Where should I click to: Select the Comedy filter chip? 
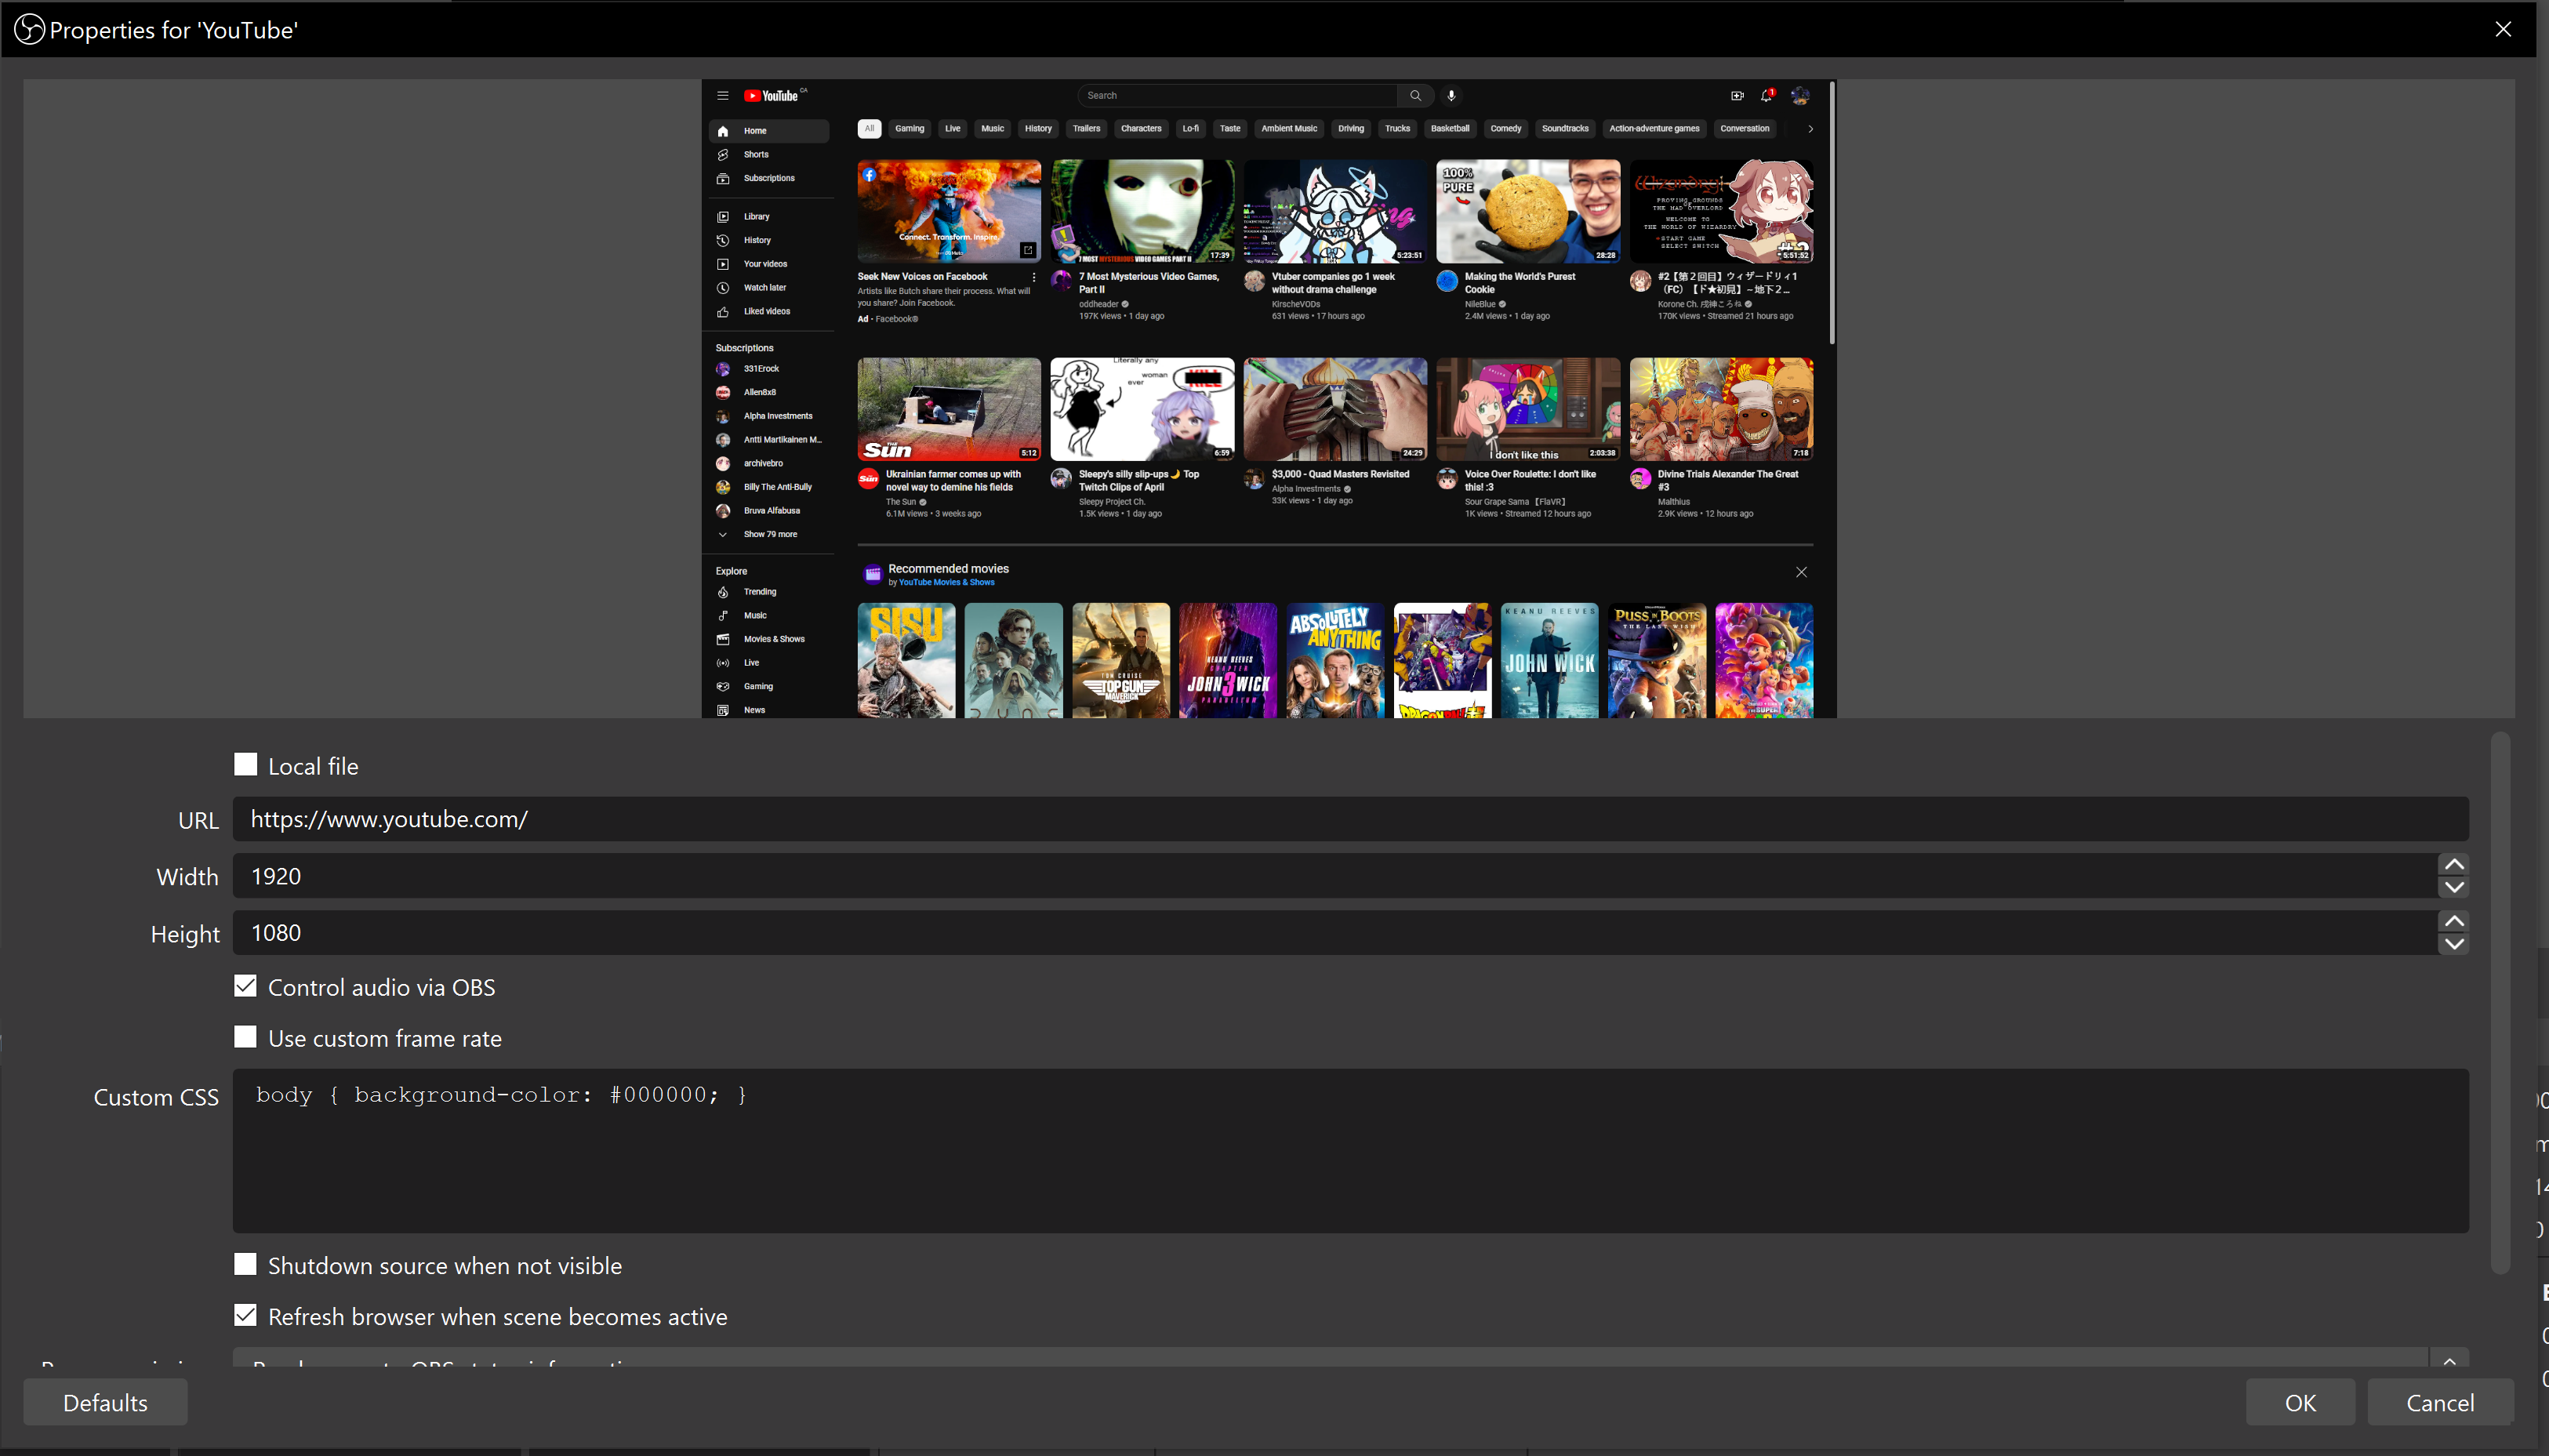1505,129
